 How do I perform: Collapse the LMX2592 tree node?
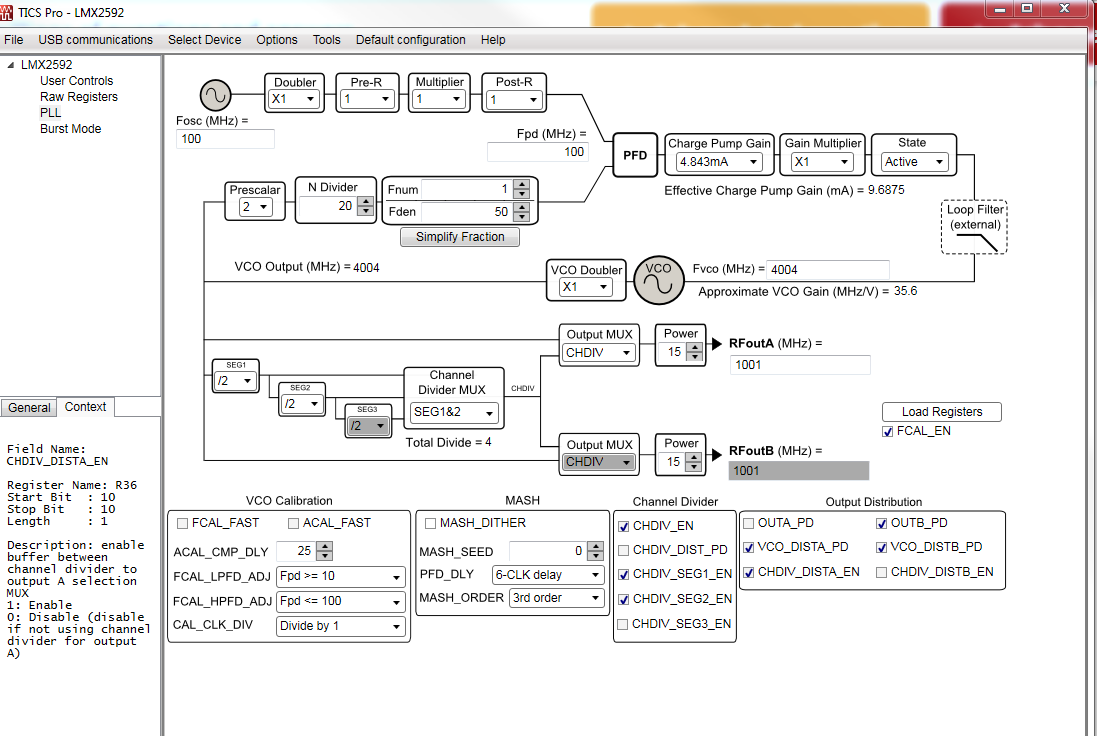pyautogui.click(x=10, y=64)
